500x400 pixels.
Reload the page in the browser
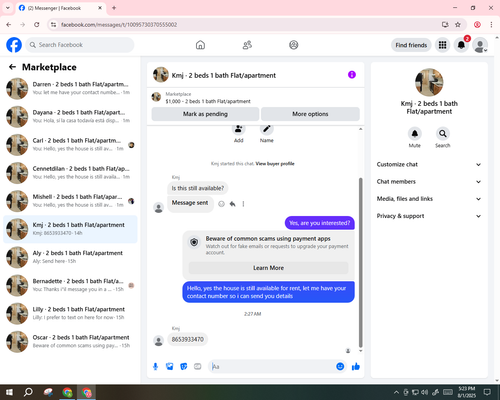[x=37, y=25]
